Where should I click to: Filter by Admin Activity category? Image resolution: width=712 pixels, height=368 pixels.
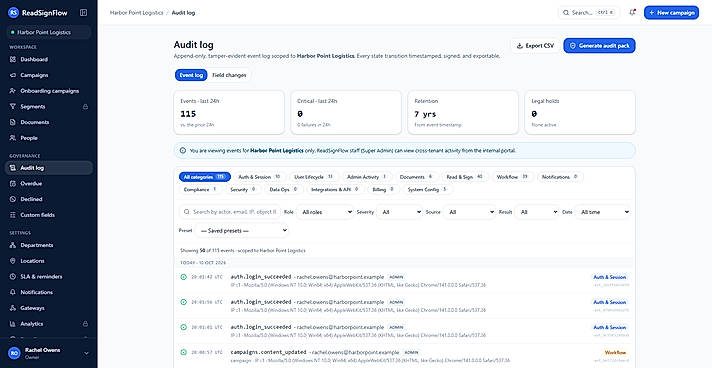(366, 177)
